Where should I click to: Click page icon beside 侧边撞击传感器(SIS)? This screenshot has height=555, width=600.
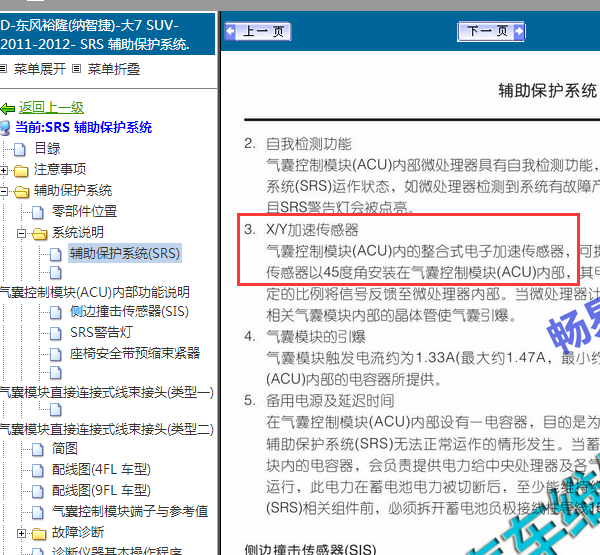[55, 312]
